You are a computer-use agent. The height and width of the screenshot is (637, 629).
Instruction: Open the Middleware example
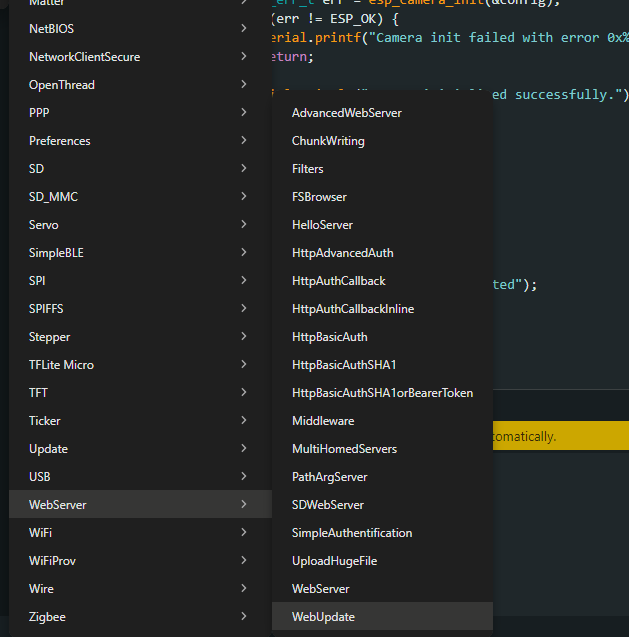click(382, 421)
